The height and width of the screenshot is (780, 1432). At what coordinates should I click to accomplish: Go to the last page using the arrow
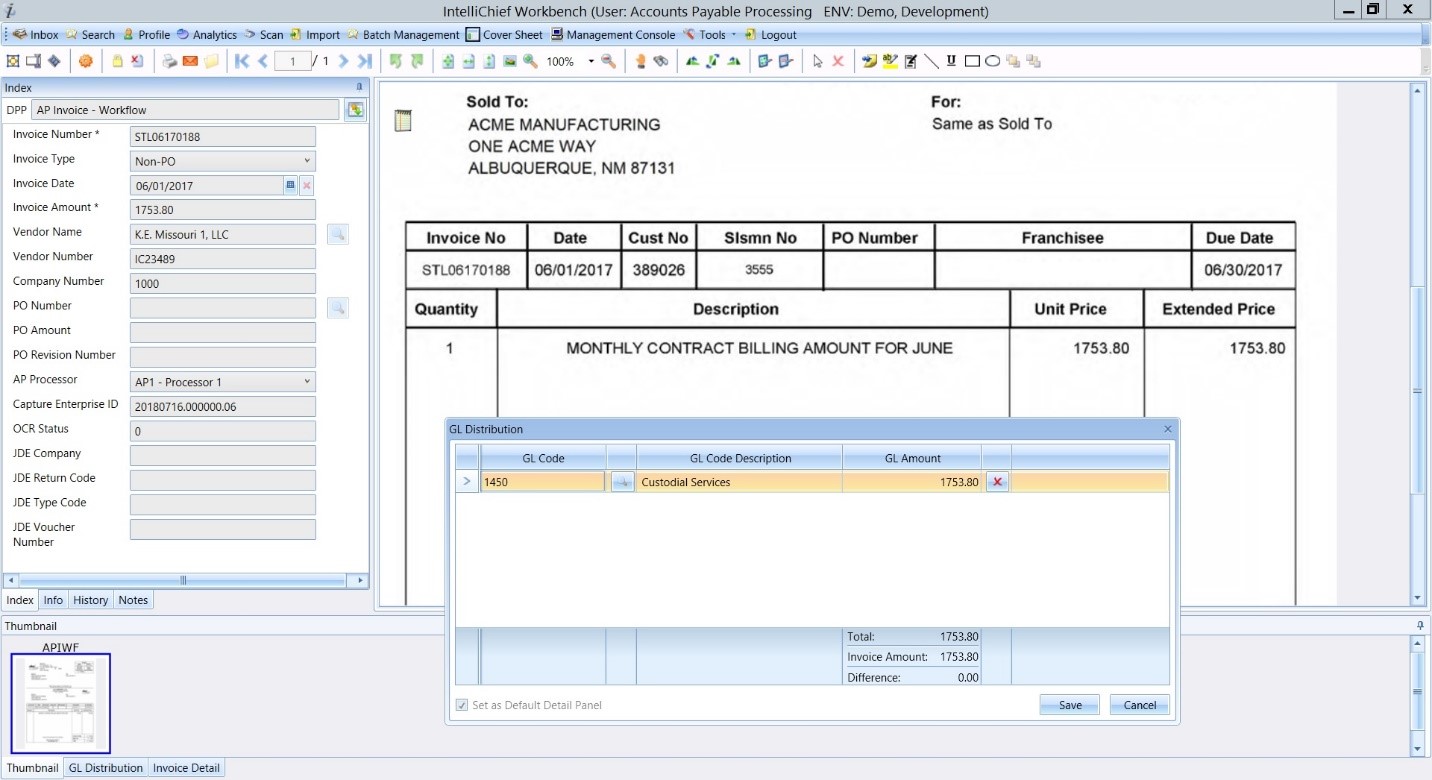tap(365, 61)
